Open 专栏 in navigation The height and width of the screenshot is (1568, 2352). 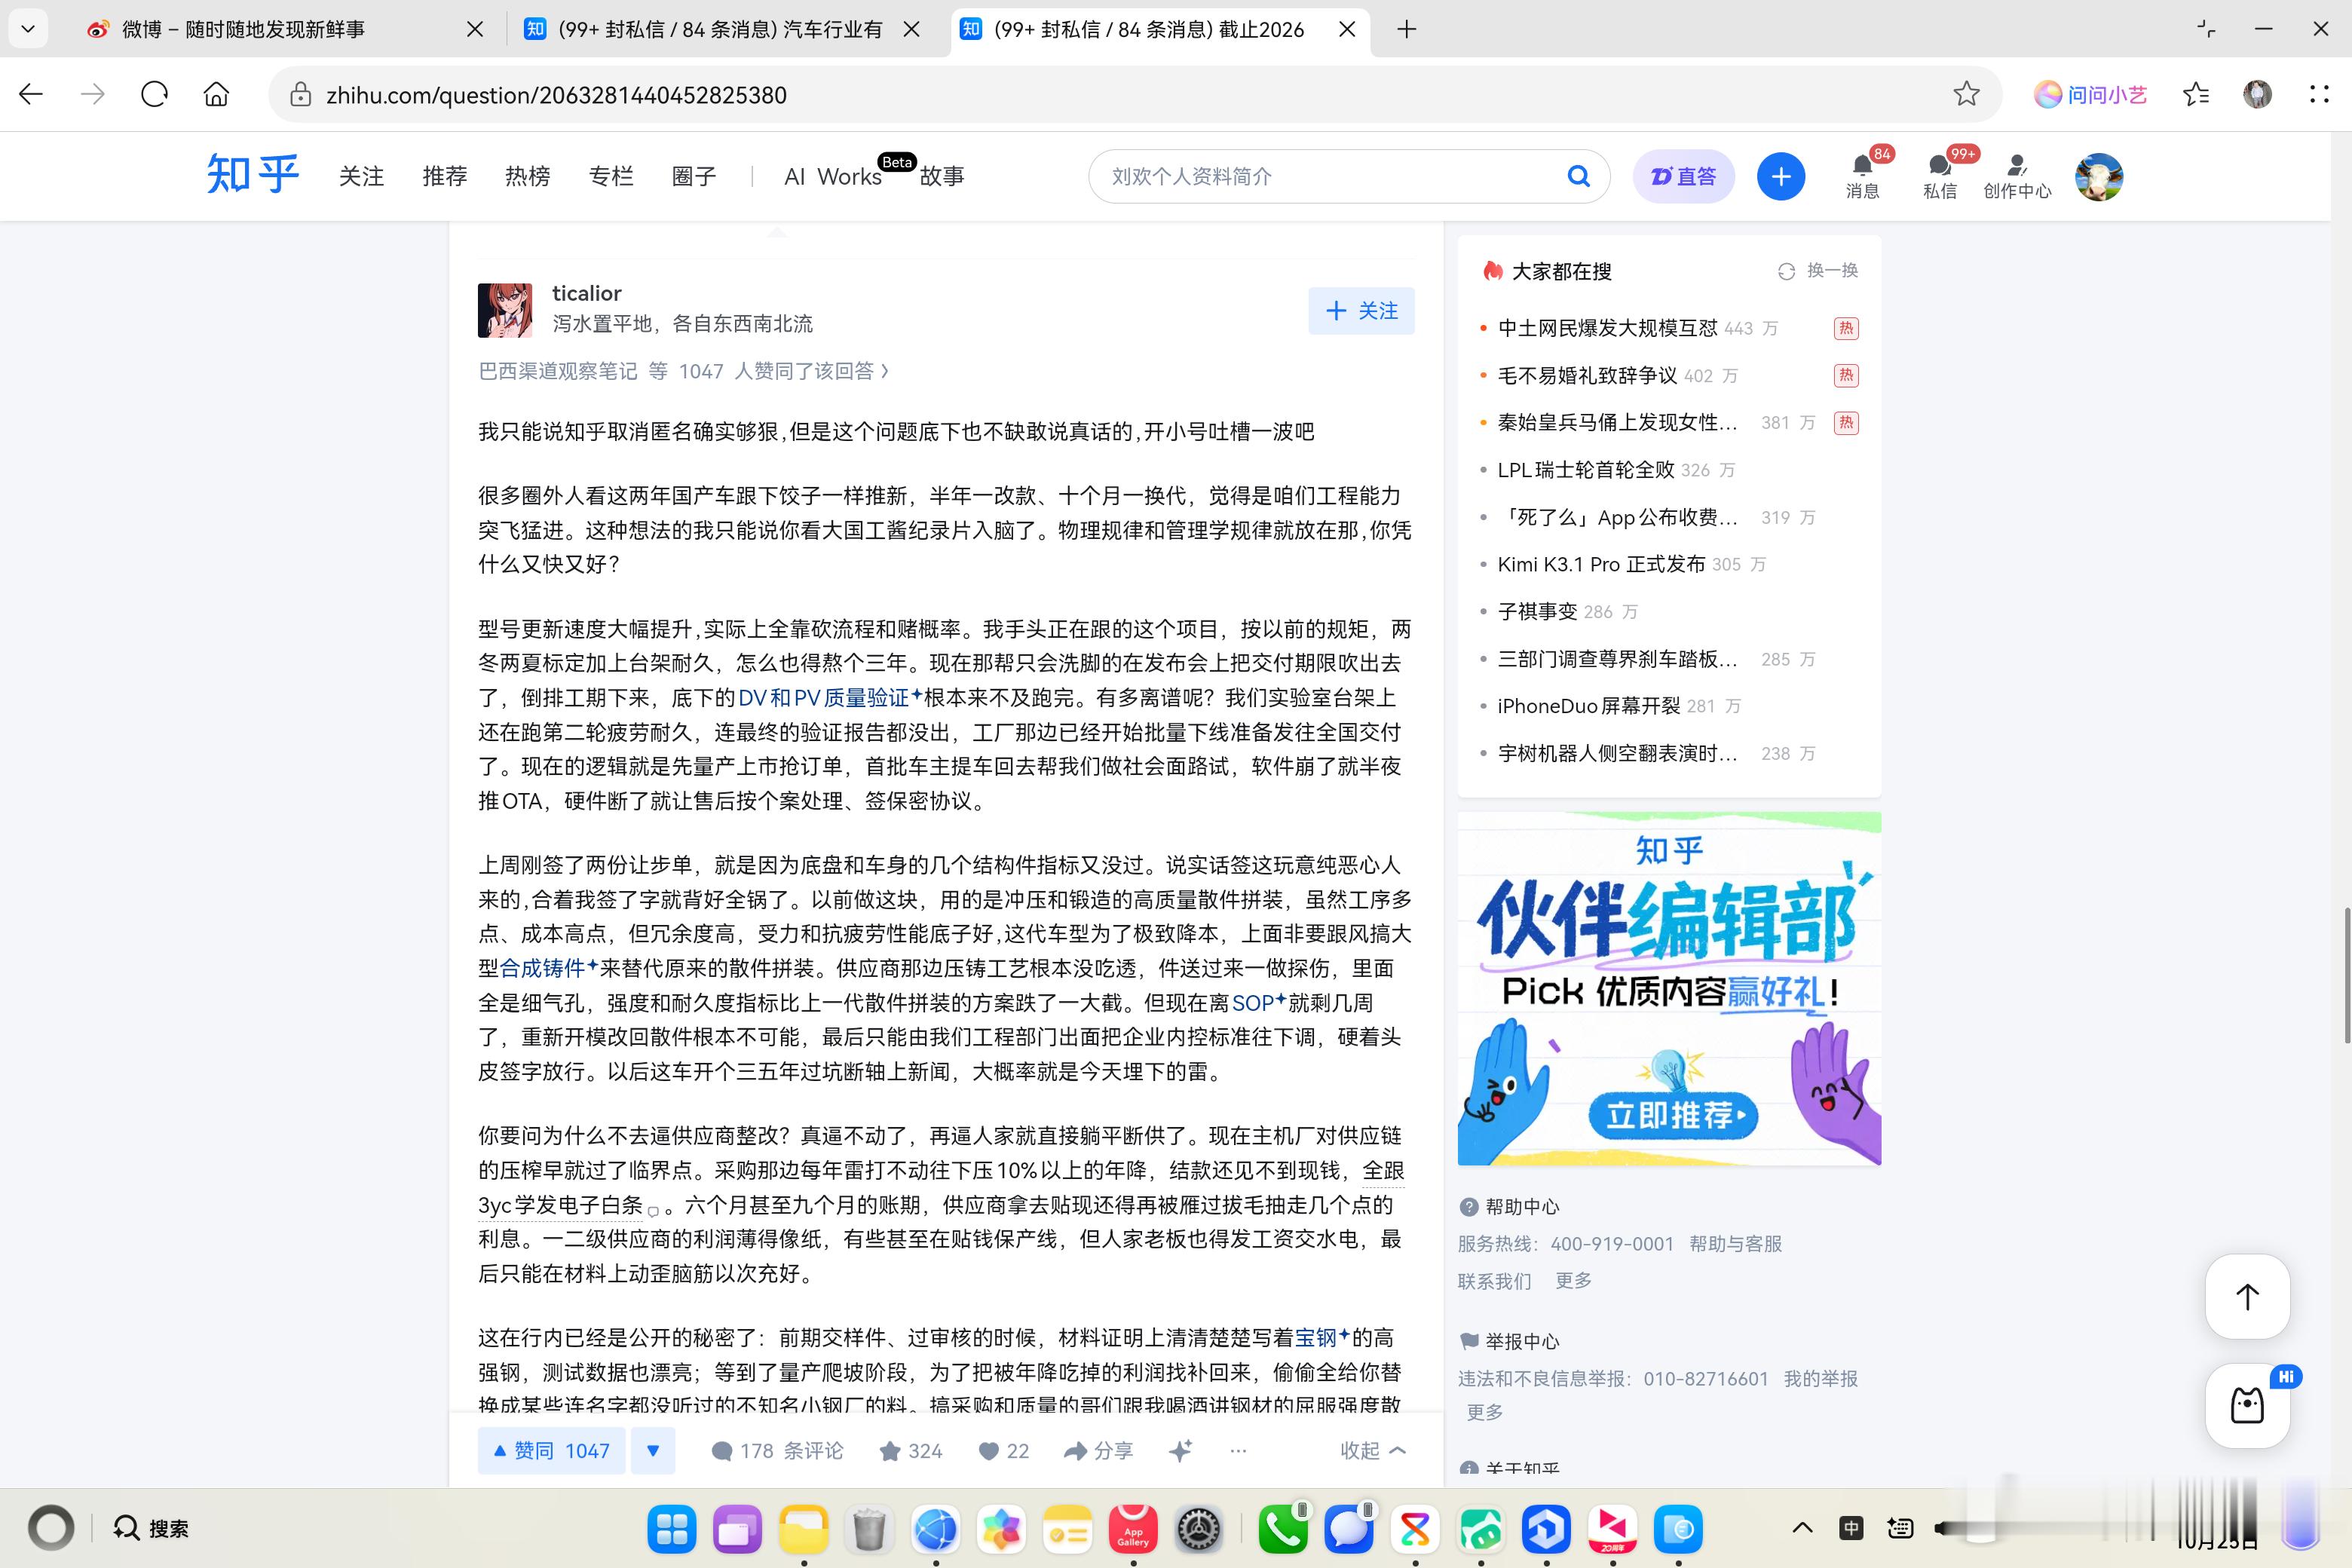[611, 176]
